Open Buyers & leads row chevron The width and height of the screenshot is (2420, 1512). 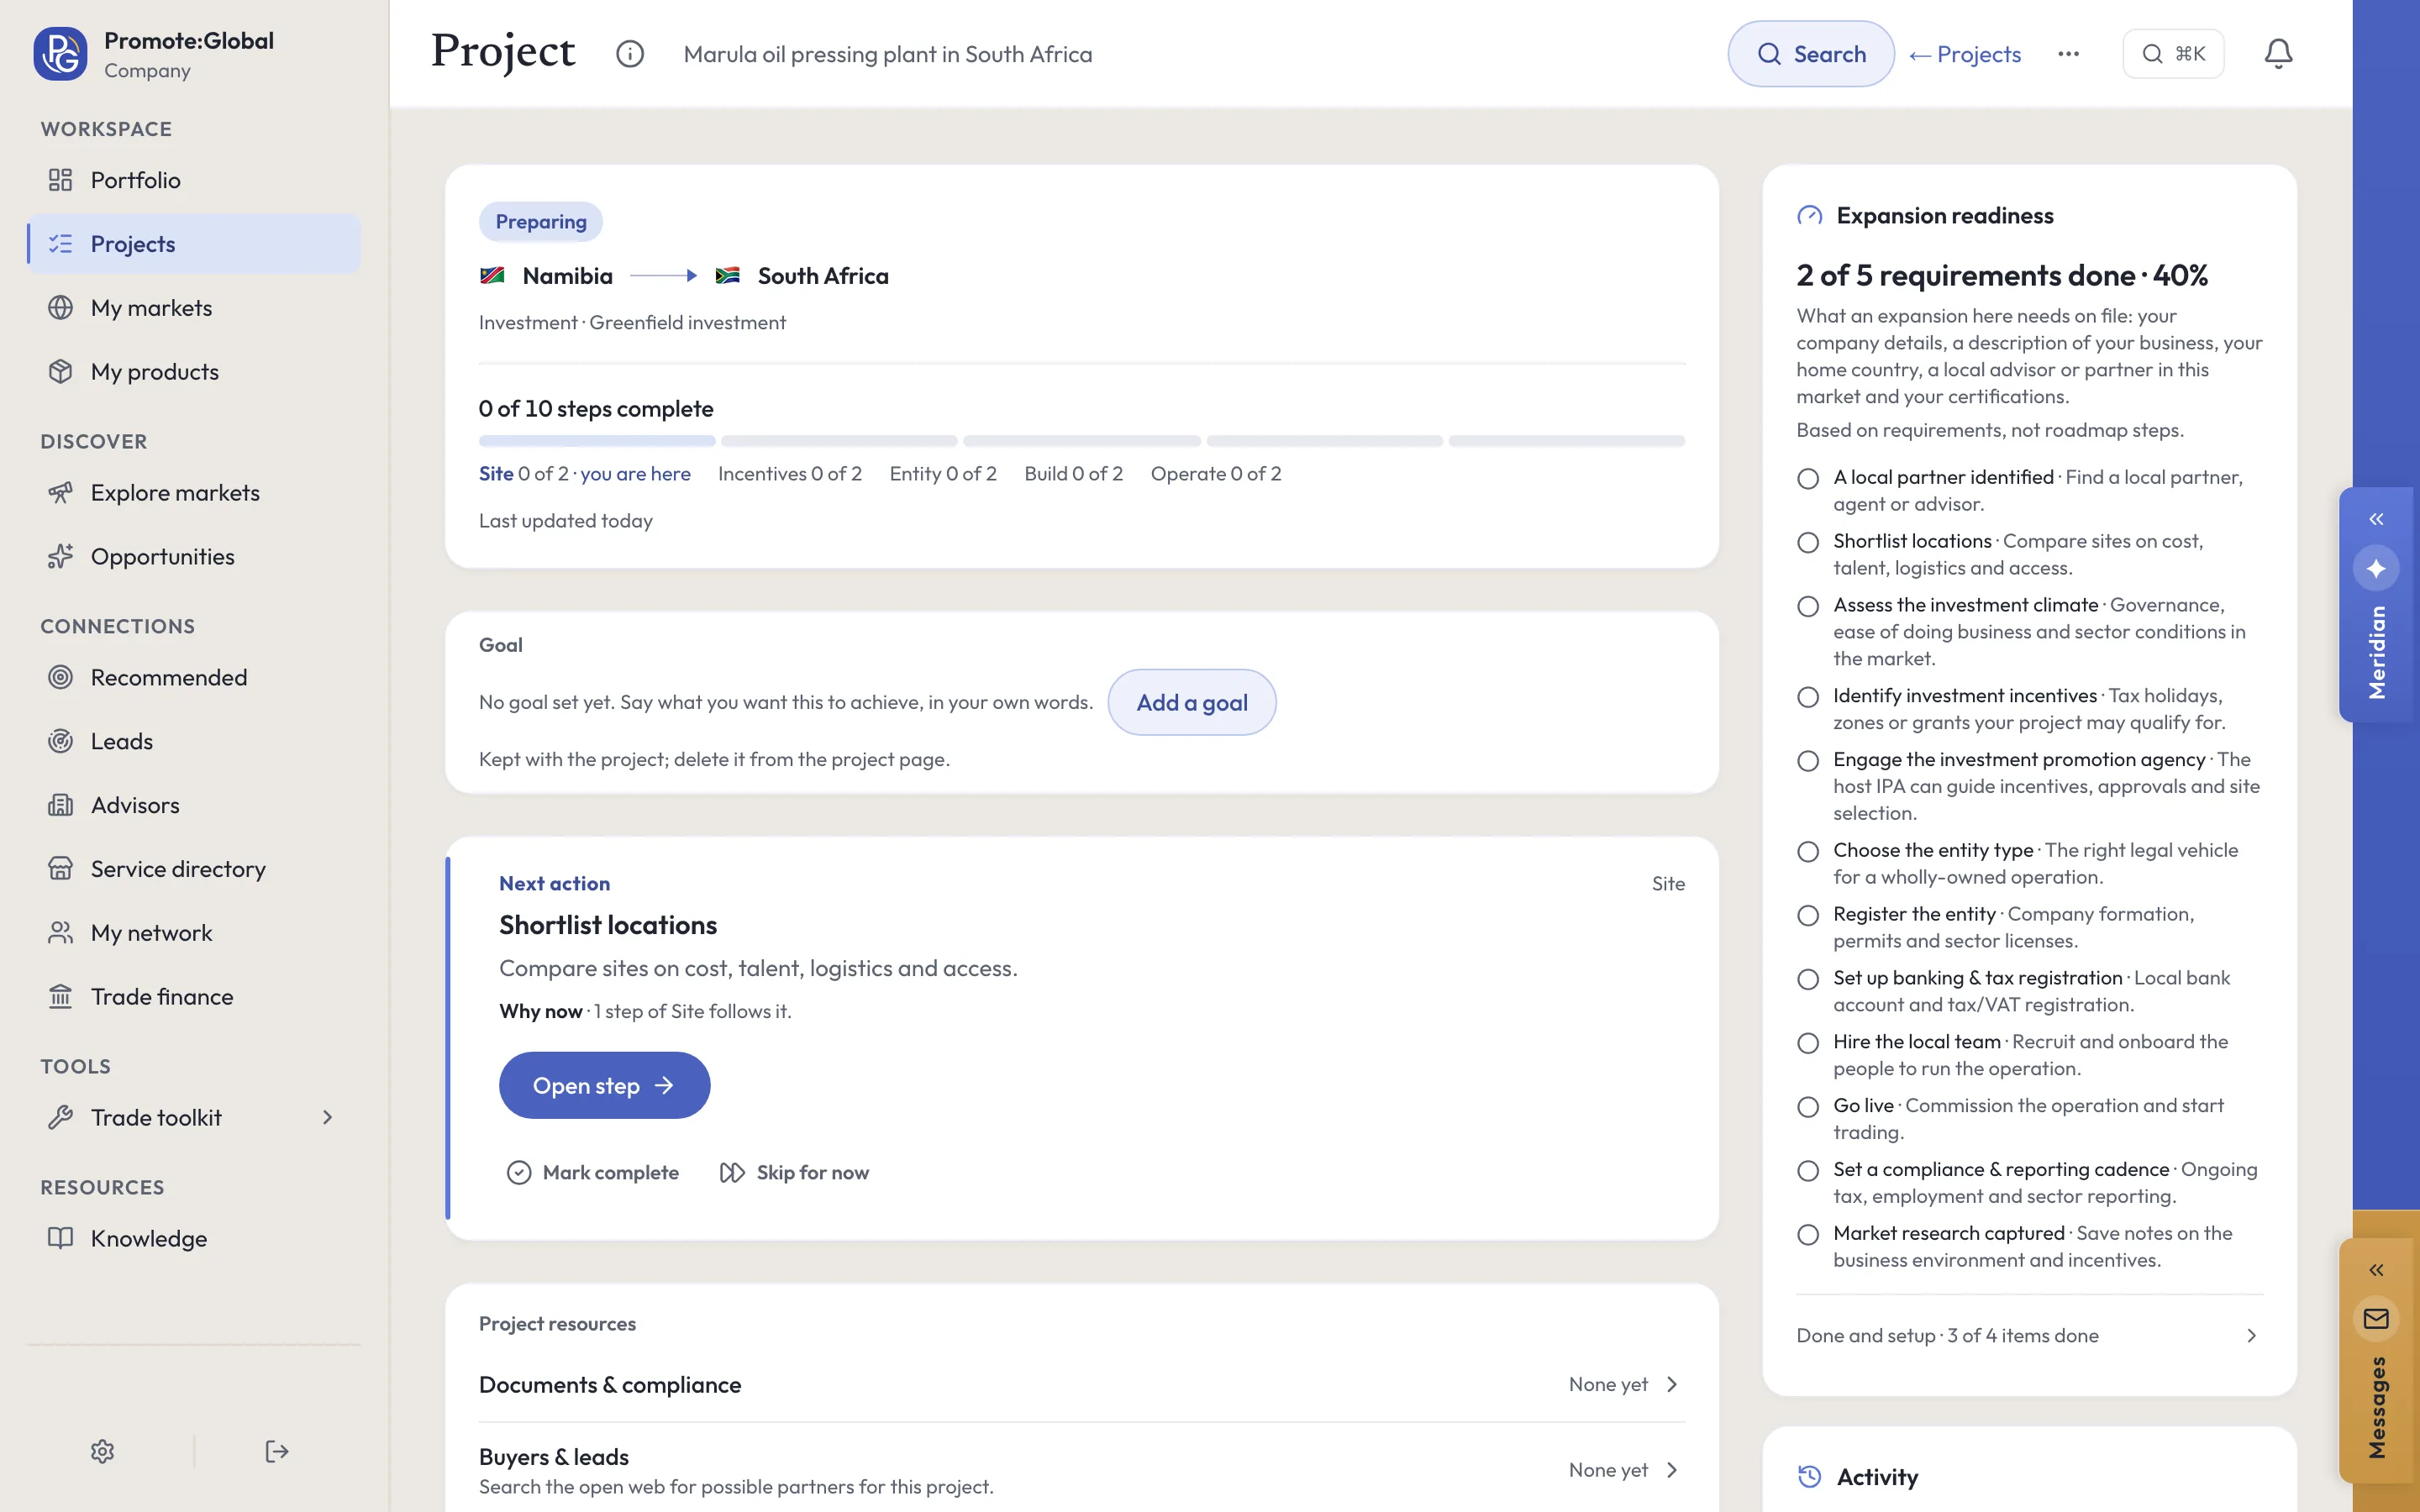1672,1470
